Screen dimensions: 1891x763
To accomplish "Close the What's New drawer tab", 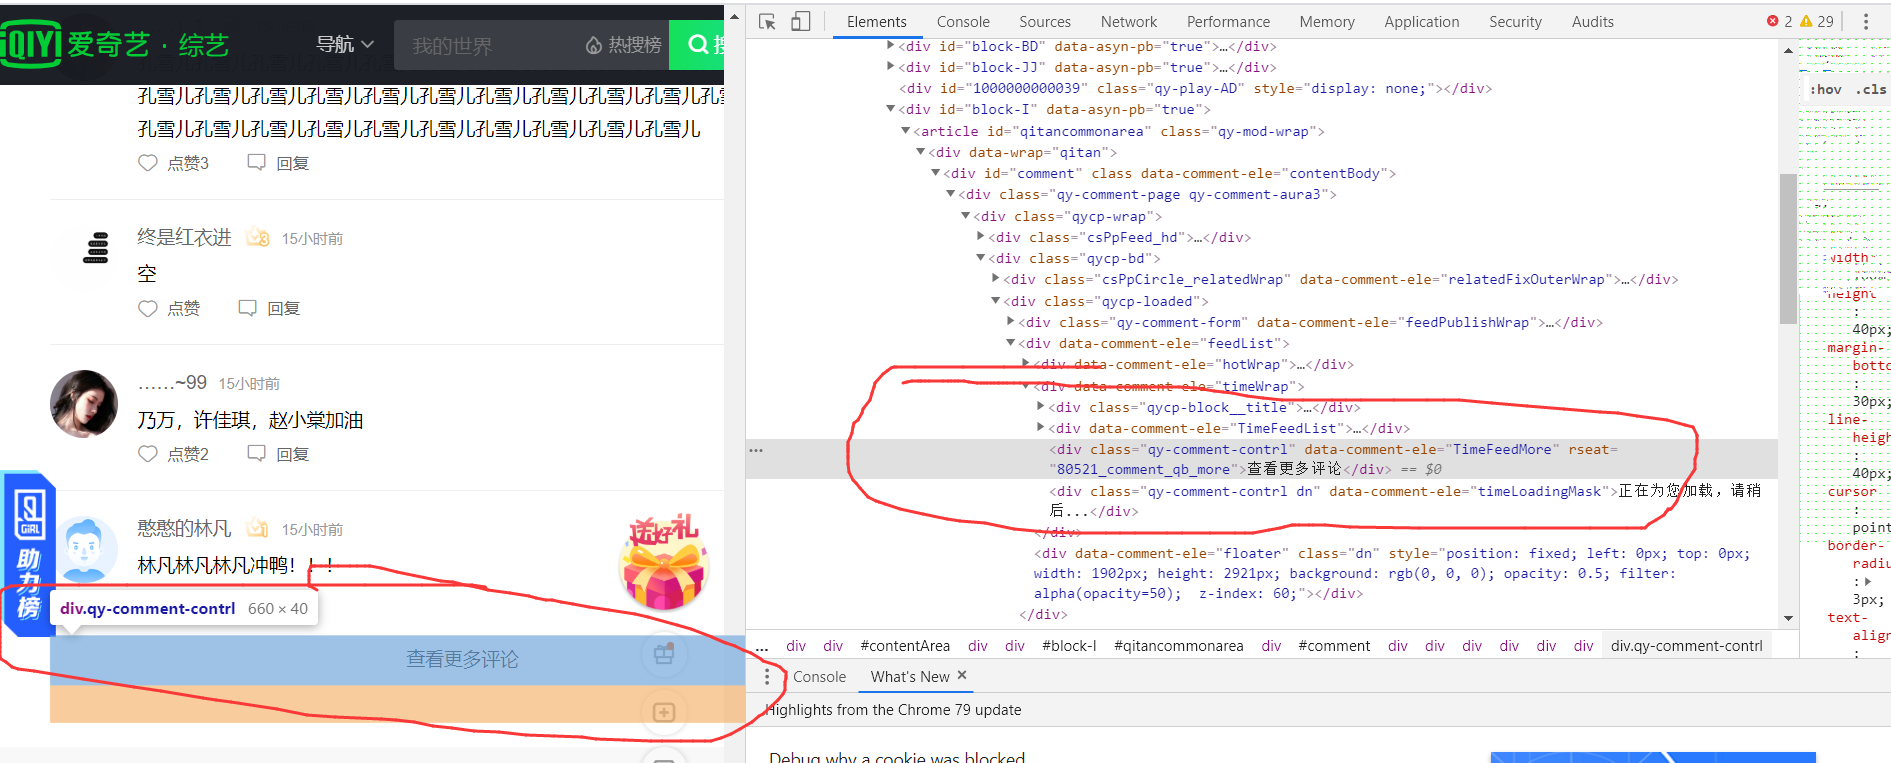I will [962, 676].
